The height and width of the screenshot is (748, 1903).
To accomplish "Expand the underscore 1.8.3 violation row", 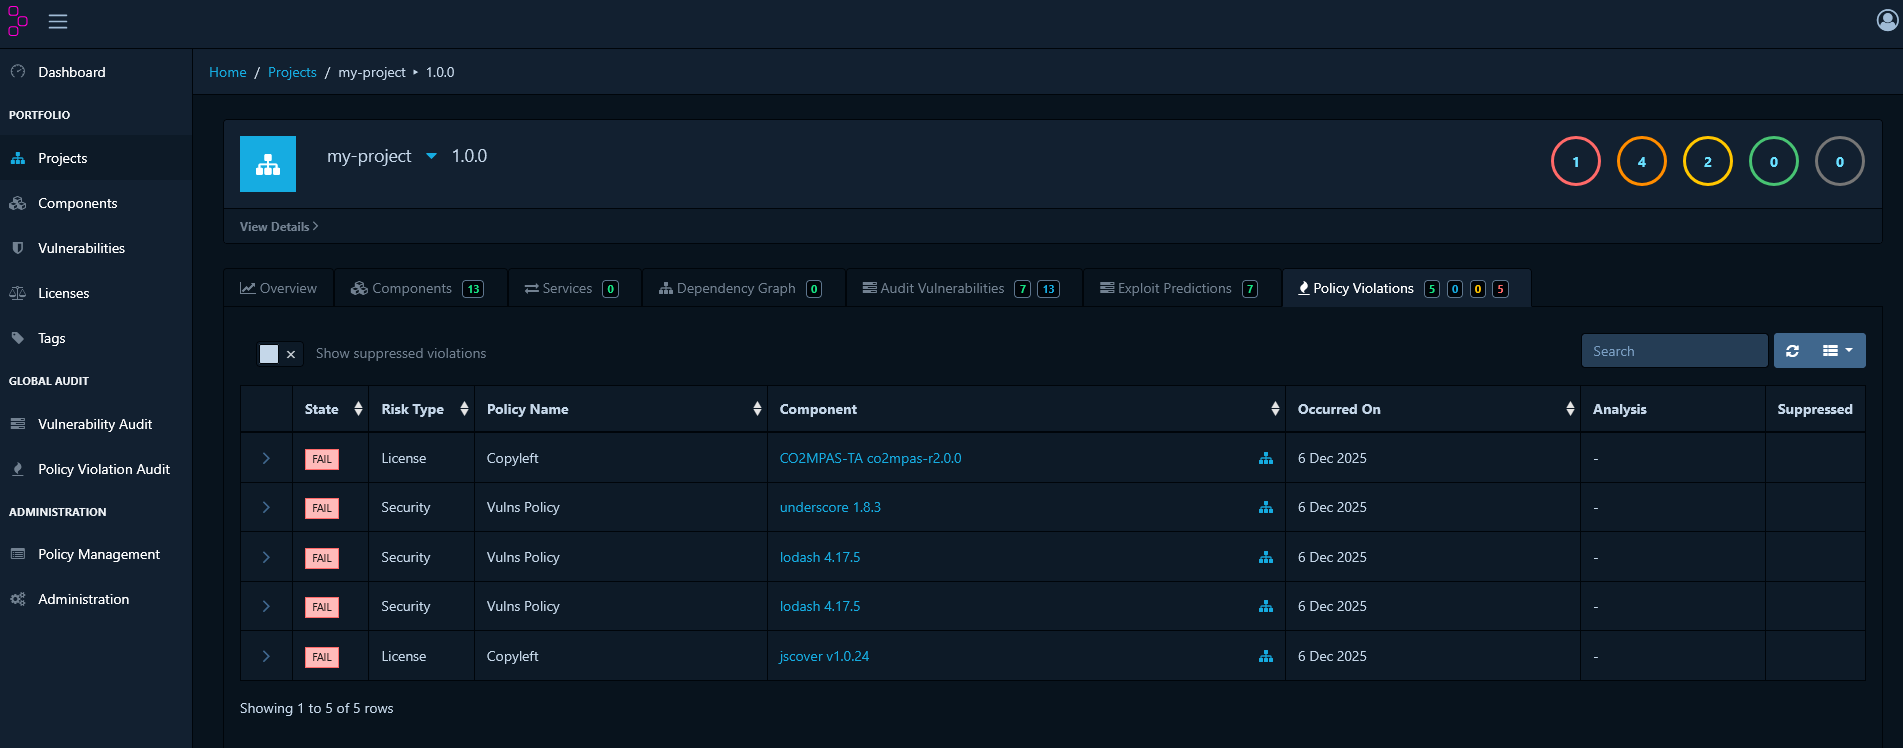I will click(x=266, y=507).
